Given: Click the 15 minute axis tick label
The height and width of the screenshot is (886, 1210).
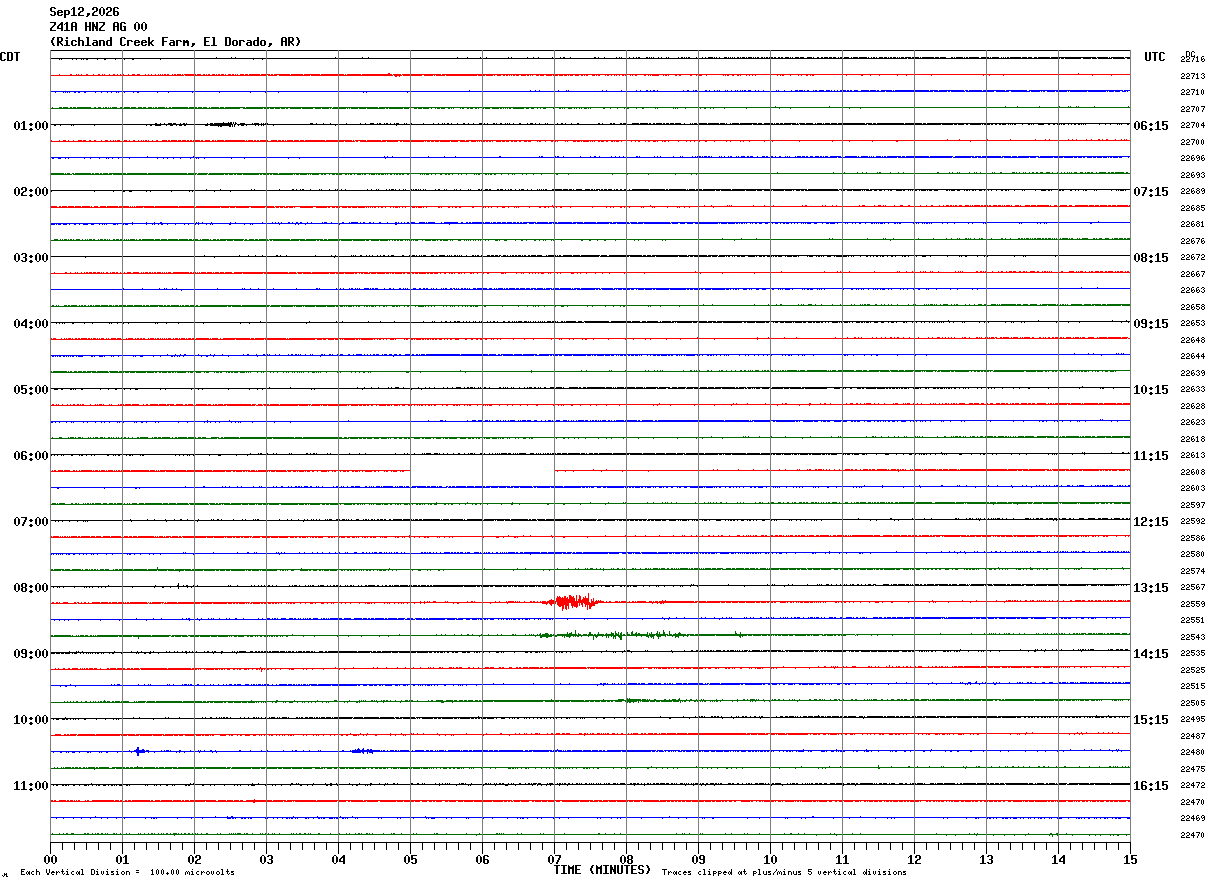Looking at the screenshot, I should tap(1130, 859).
